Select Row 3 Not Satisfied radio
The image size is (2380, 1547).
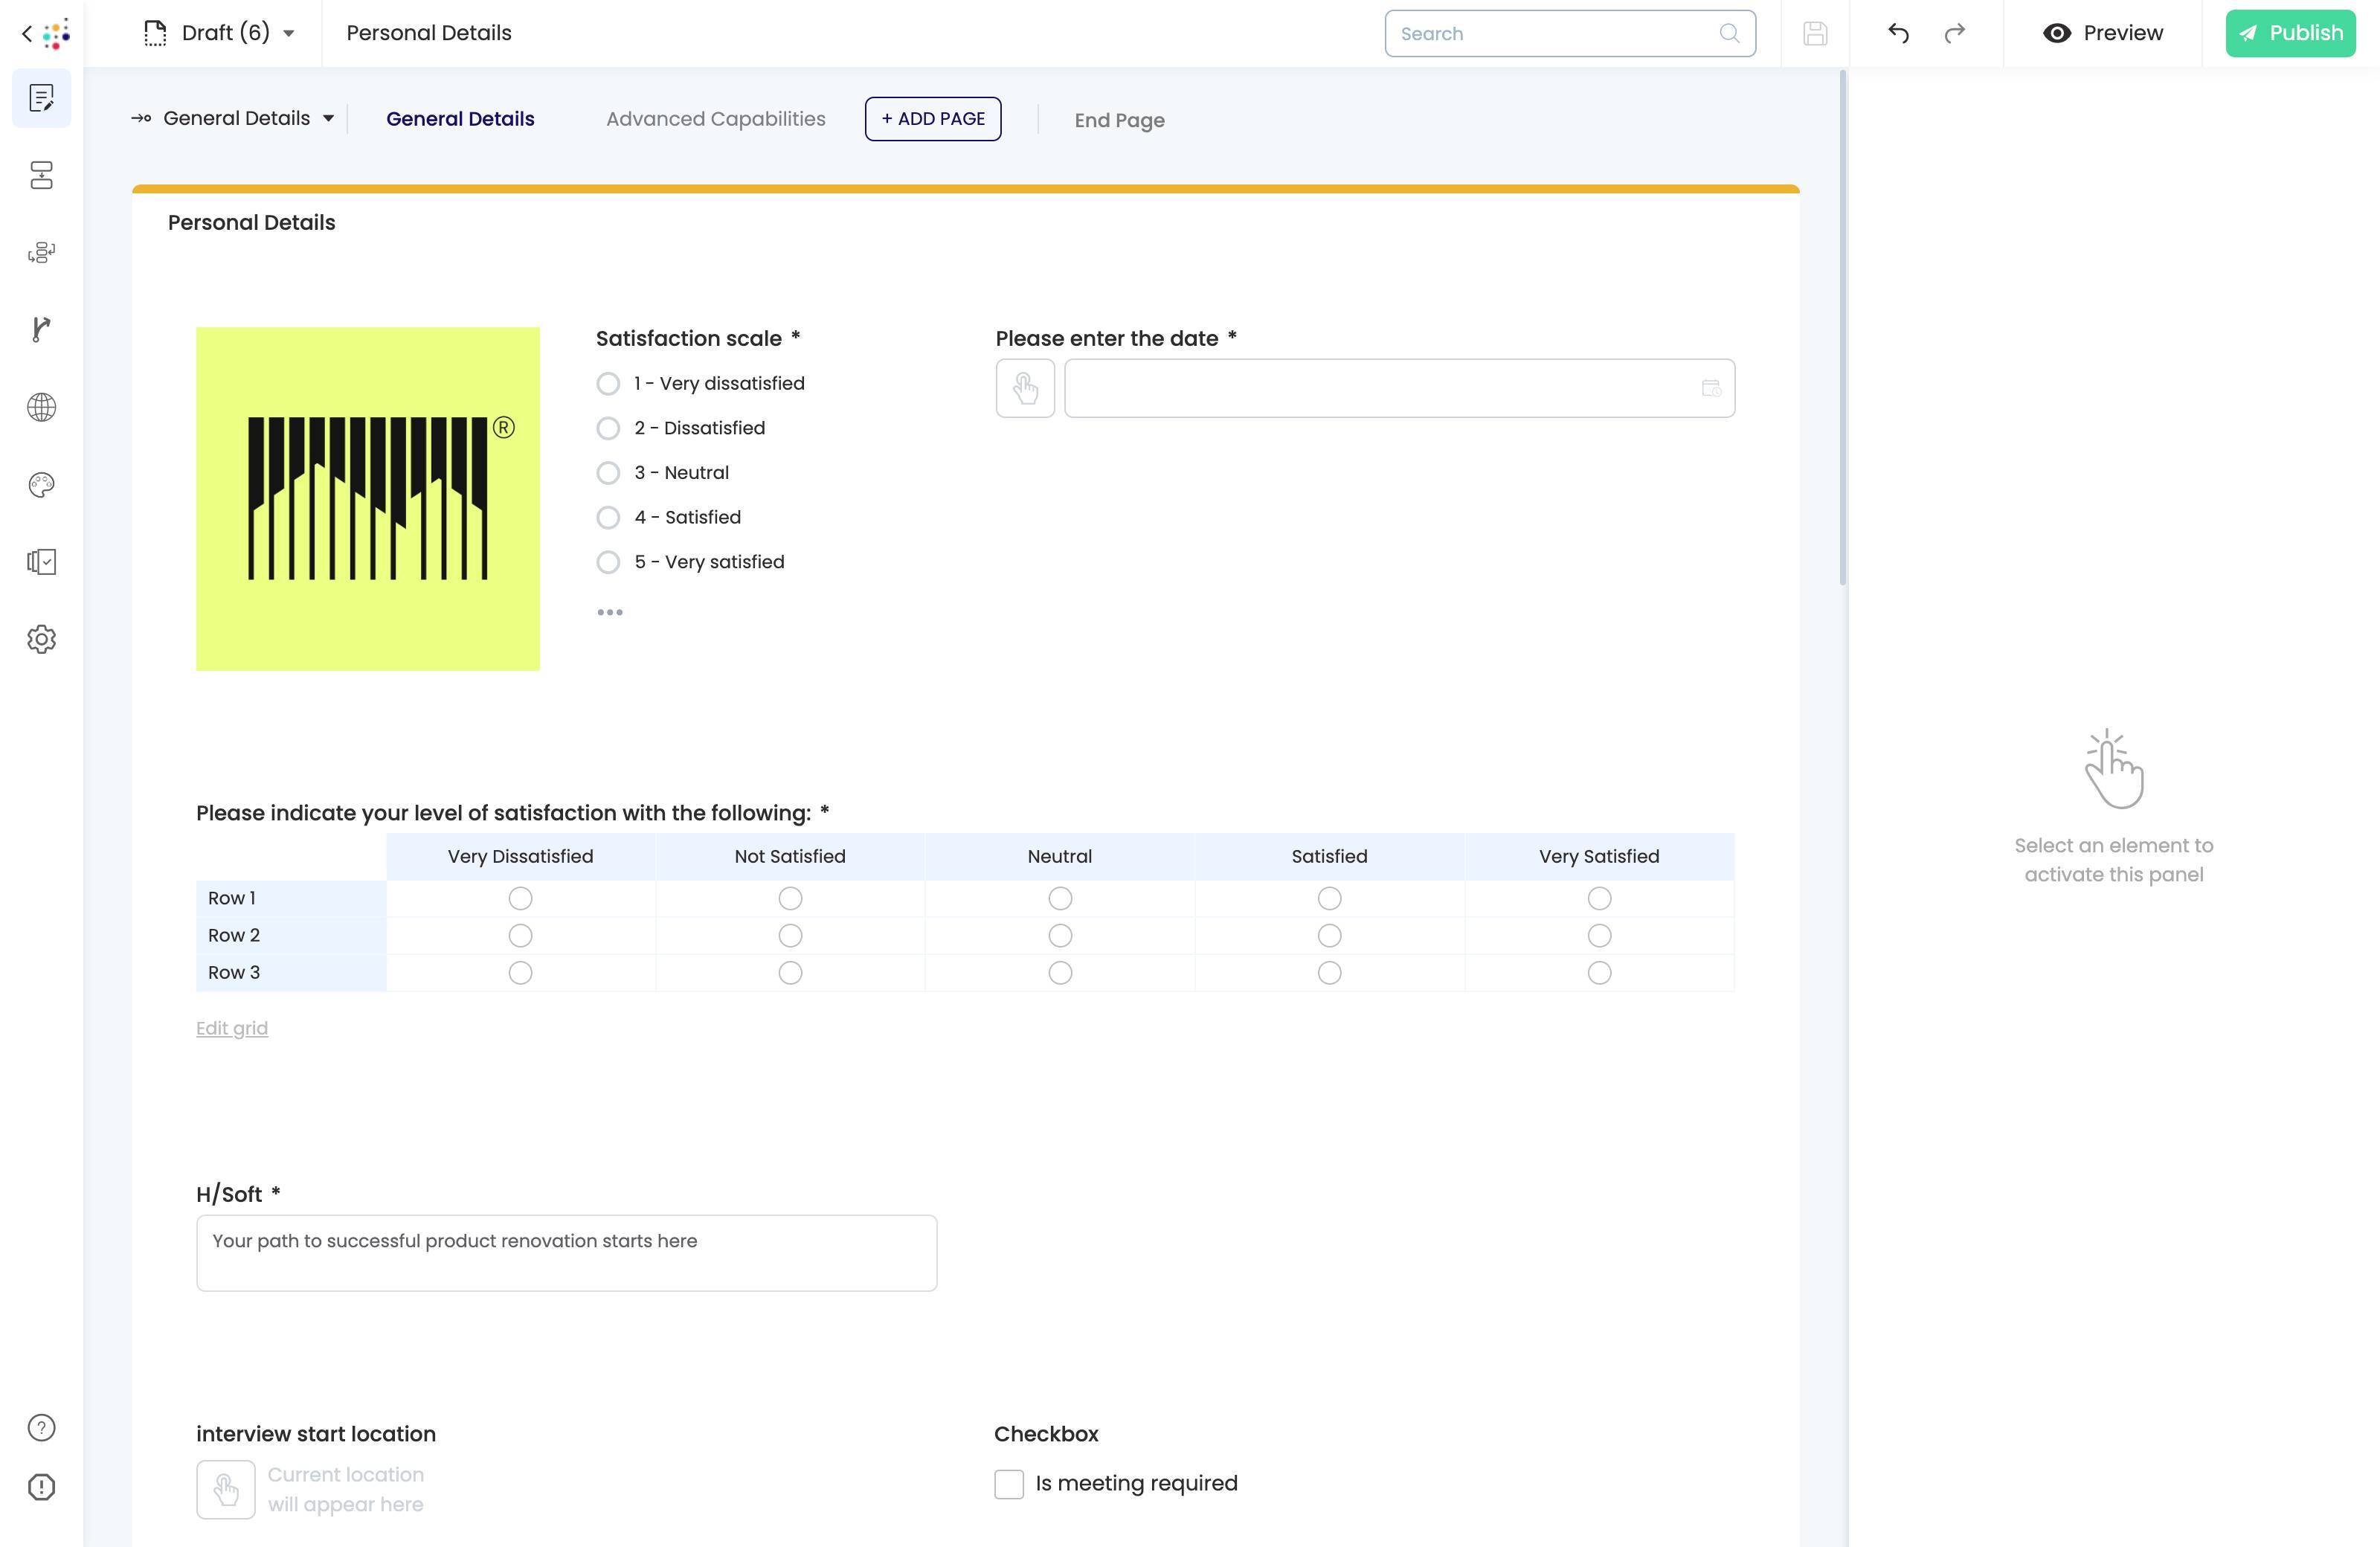[790, 972]
